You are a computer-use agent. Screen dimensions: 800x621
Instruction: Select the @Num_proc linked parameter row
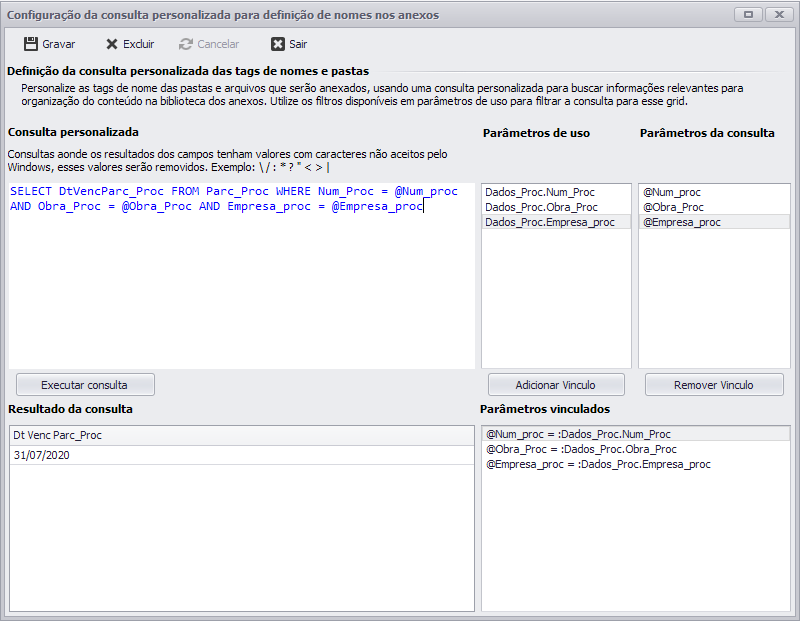578,434
